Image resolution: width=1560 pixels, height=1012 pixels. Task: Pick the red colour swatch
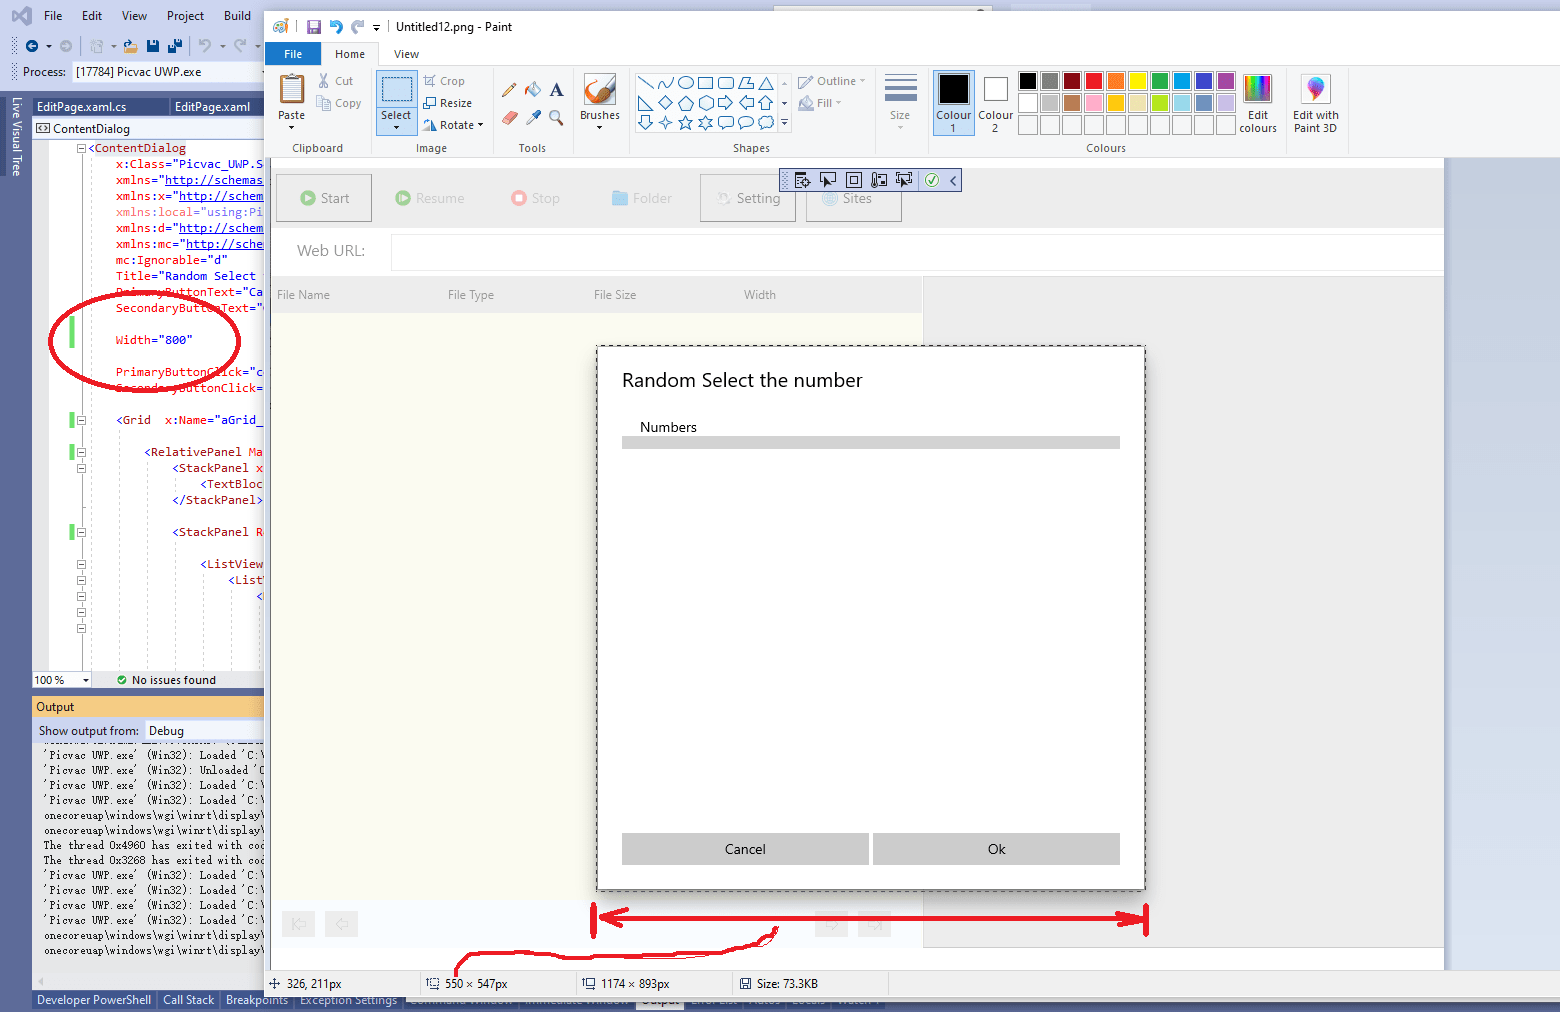tap(1092, 80)
